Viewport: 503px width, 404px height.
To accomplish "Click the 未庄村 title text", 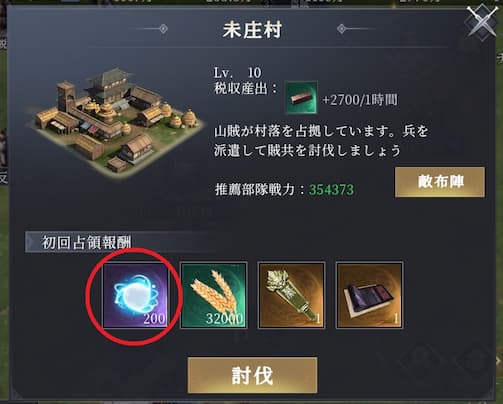I will coord(252,30).
